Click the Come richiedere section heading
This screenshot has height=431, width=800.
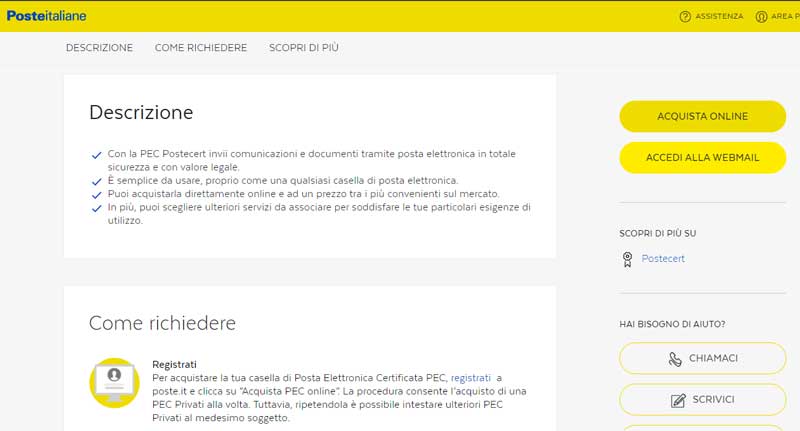tap(162, 323)
